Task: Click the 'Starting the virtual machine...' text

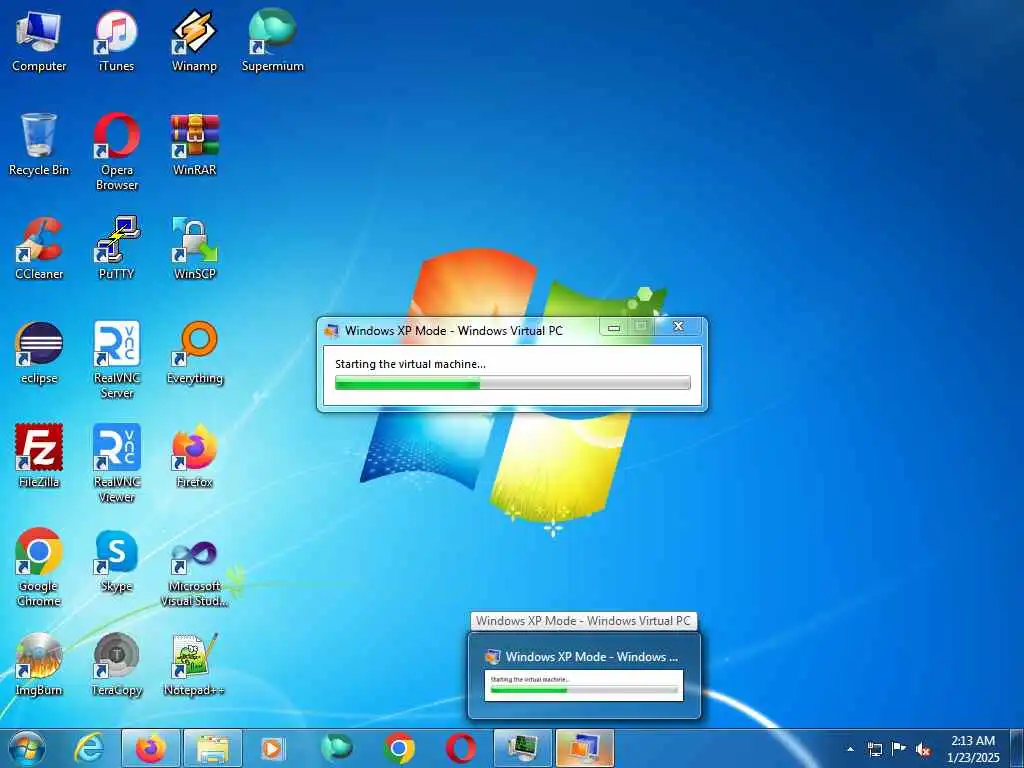Action: pyautogui.click(x=410, y=364)
